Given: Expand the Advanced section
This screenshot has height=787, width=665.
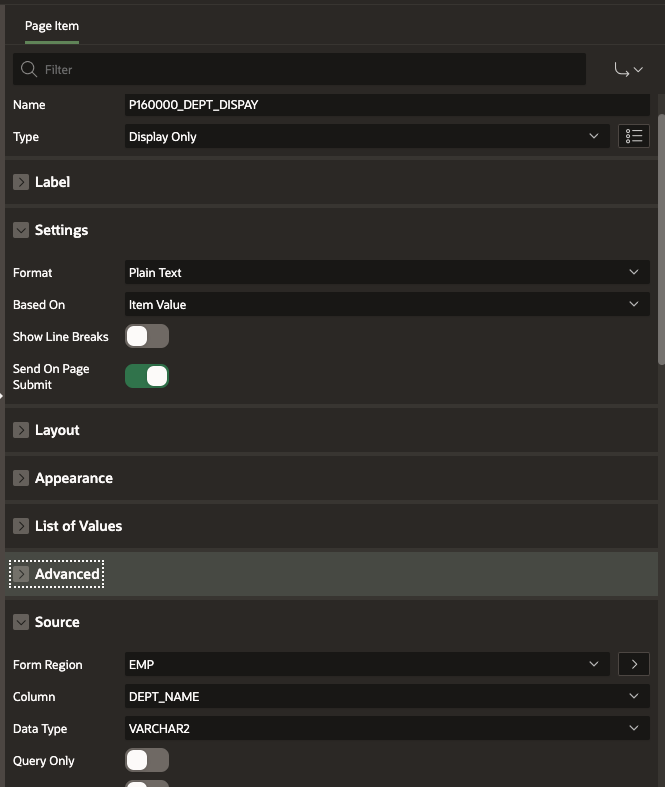Looking at the screenshot, I should [67, 574].
